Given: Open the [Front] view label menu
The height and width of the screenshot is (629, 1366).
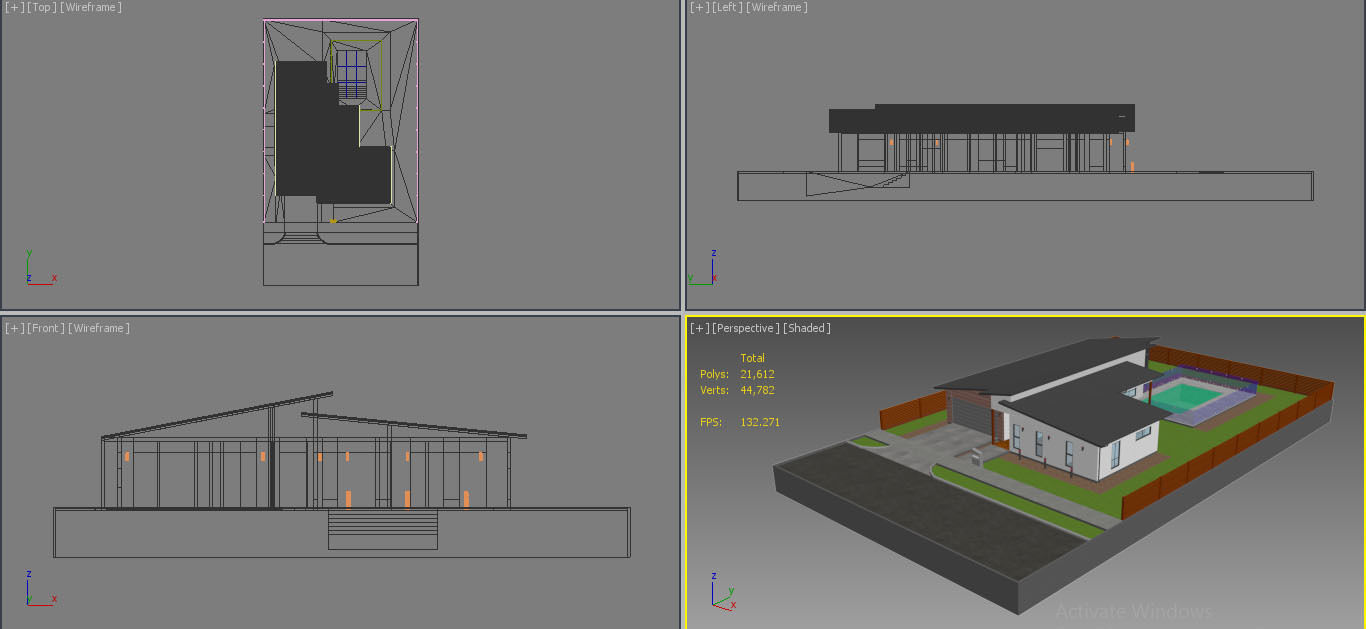Looking at the screenshot, I should [46, 328].
